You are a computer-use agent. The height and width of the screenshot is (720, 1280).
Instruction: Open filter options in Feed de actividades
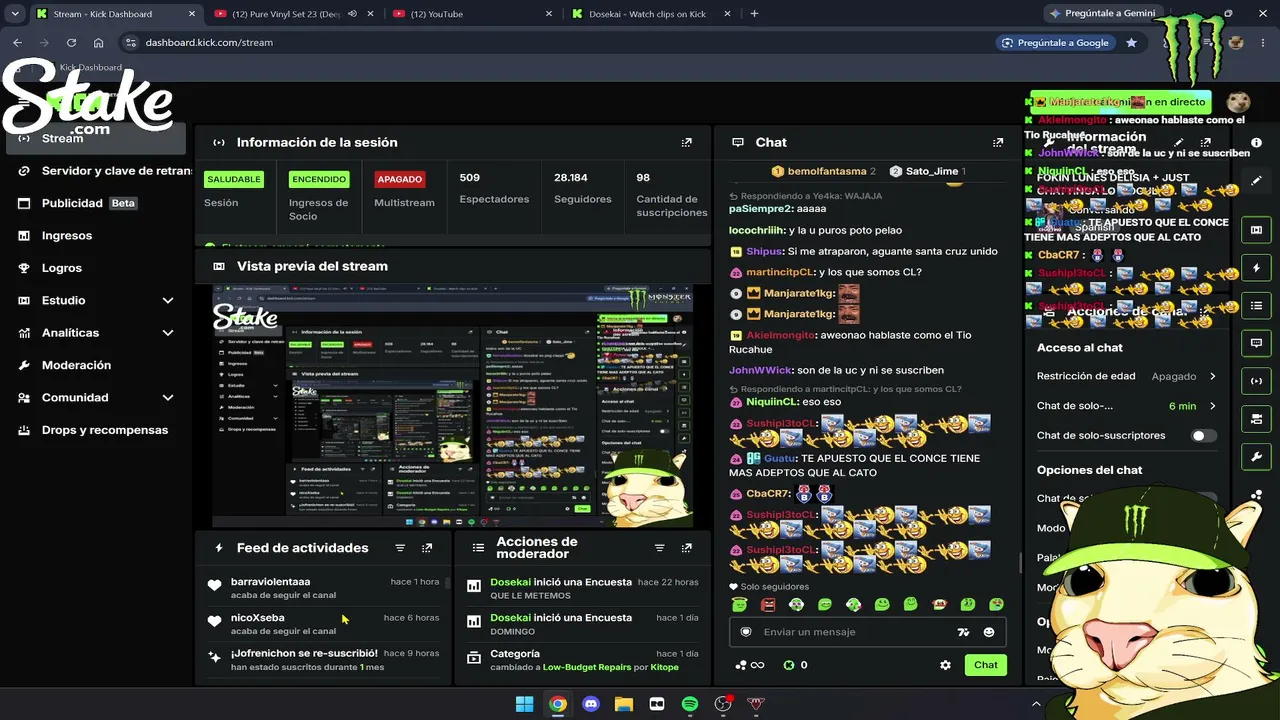(400, 548)
